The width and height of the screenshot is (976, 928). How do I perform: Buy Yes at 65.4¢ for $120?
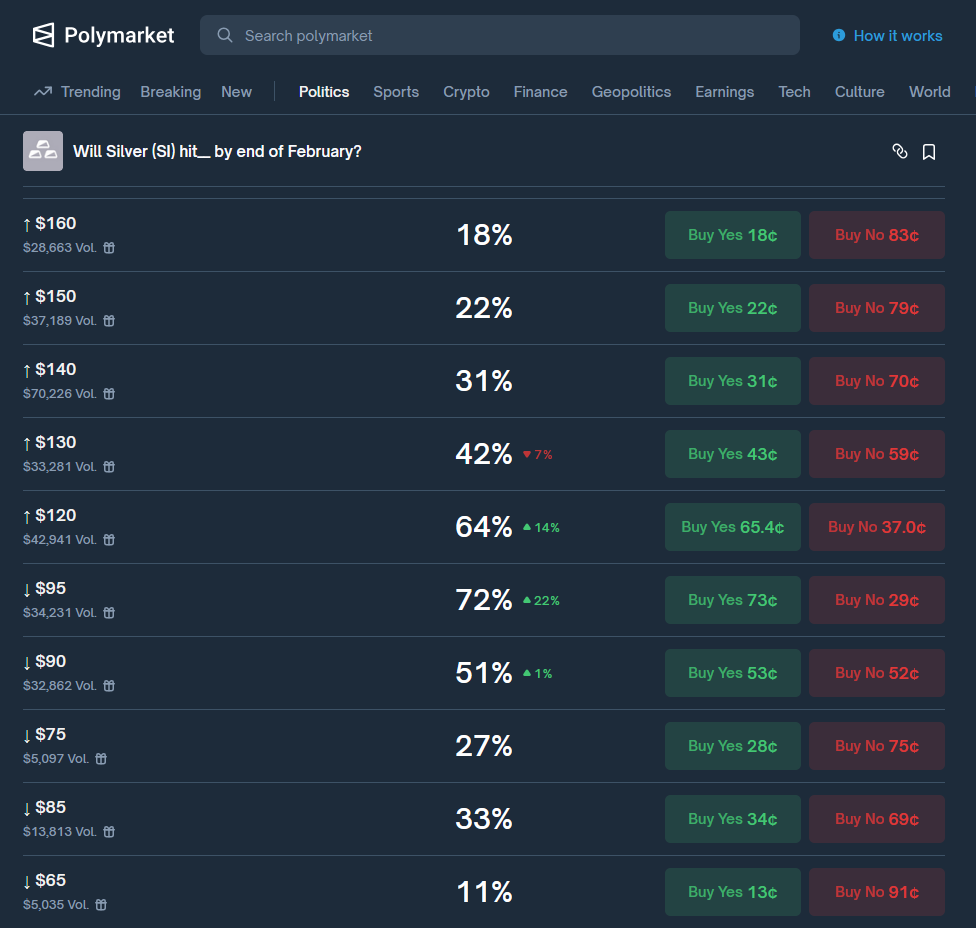(x=733, y=527)
